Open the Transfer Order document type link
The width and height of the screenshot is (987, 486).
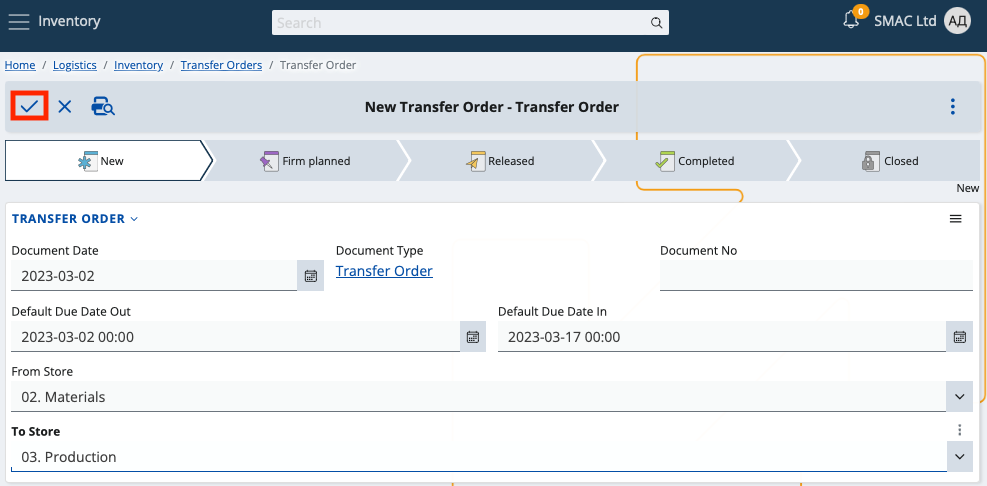tap(384, 271)
